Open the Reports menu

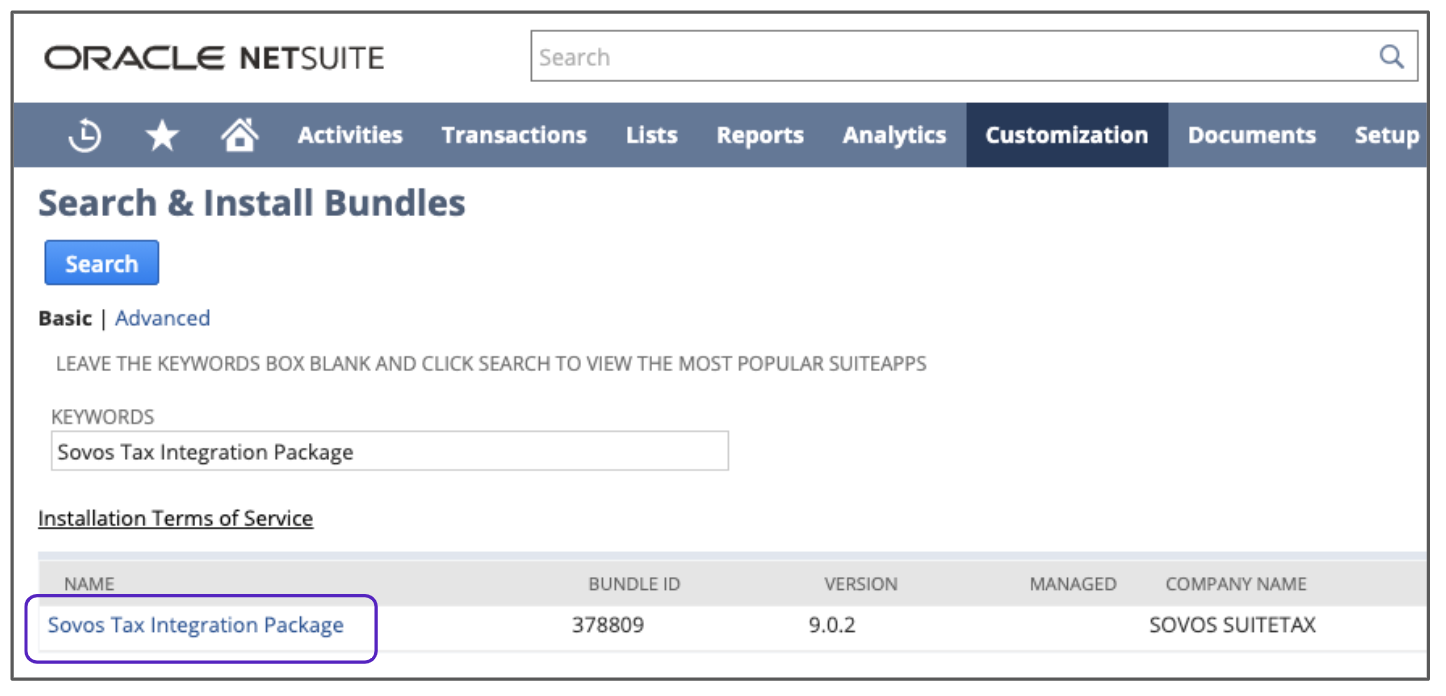(760, 136)
